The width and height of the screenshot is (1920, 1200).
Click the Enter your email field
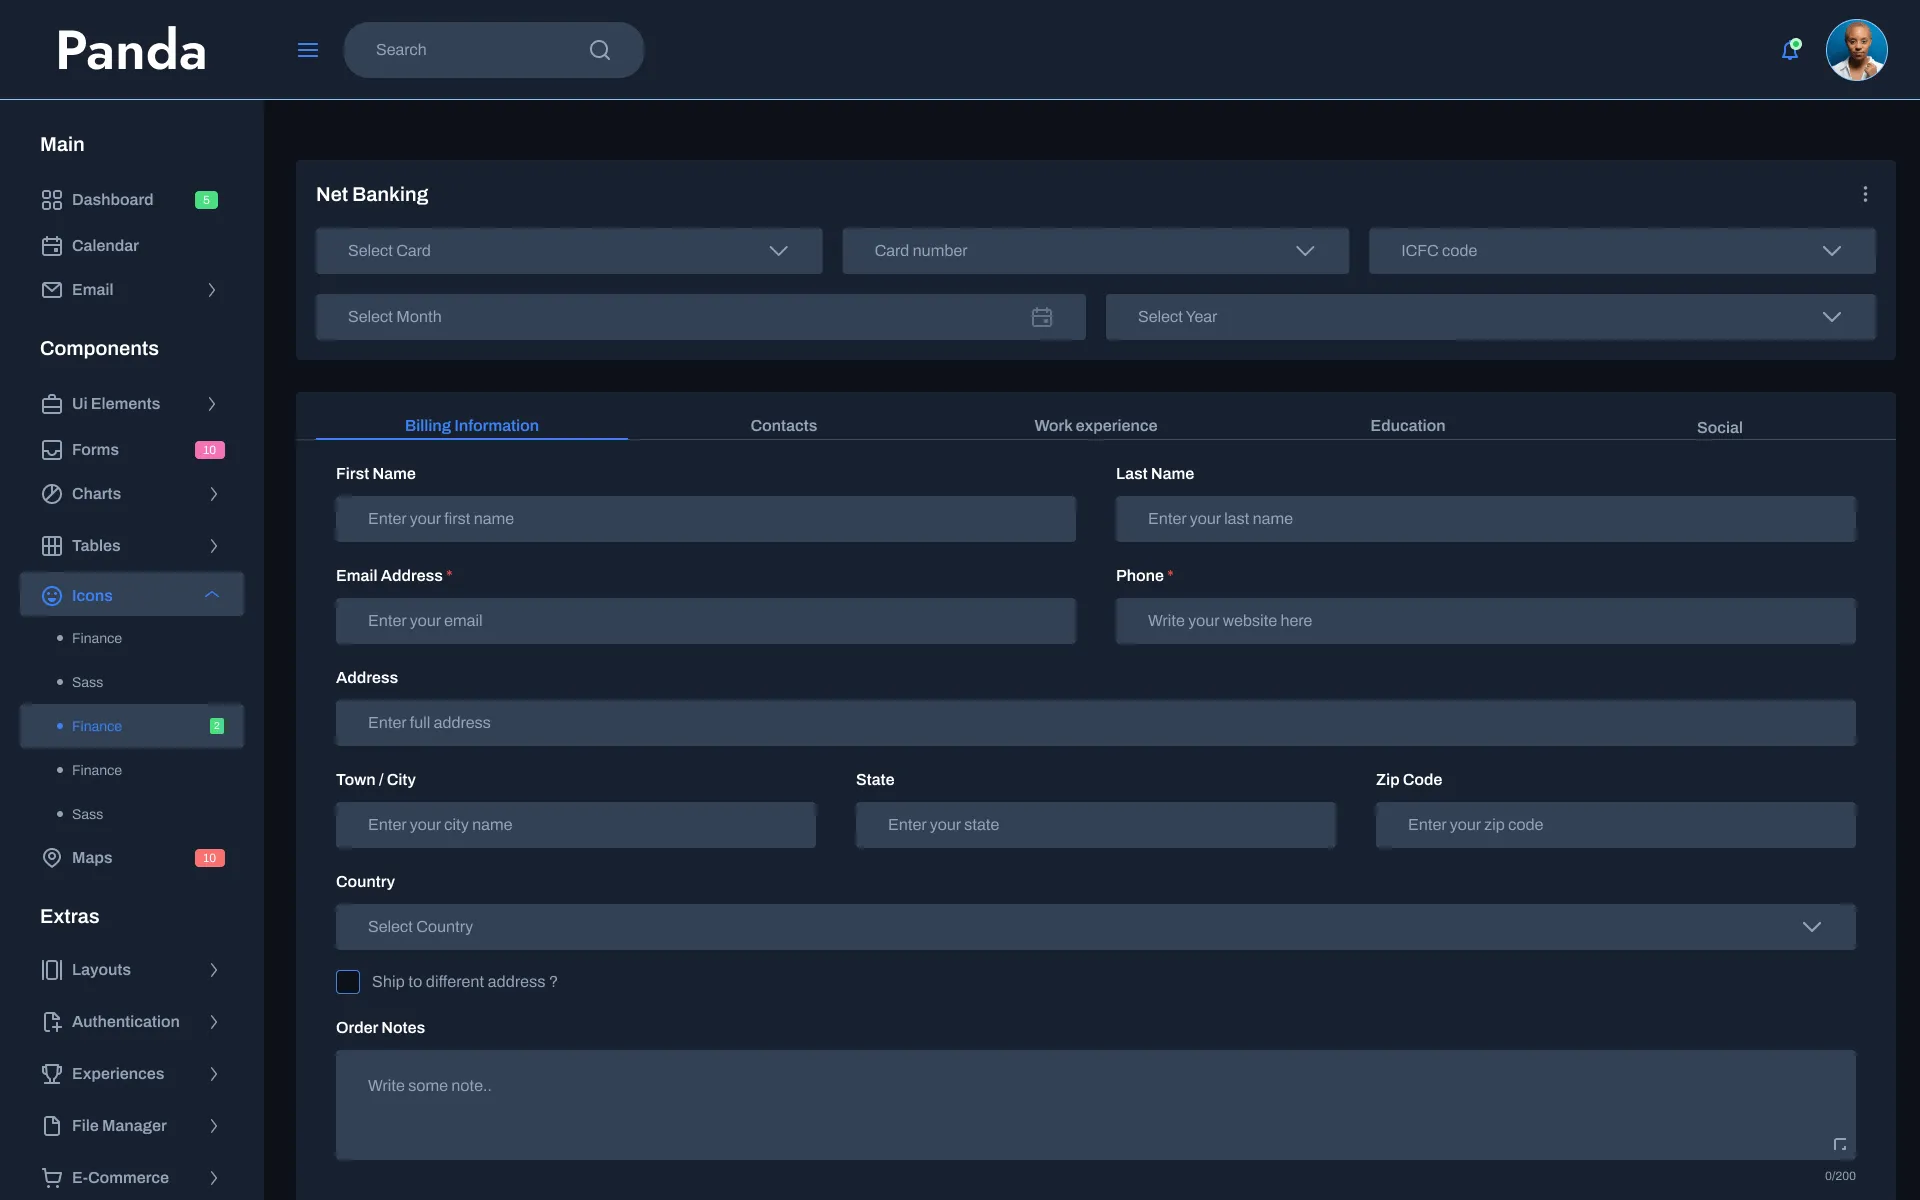pos(705,621)
